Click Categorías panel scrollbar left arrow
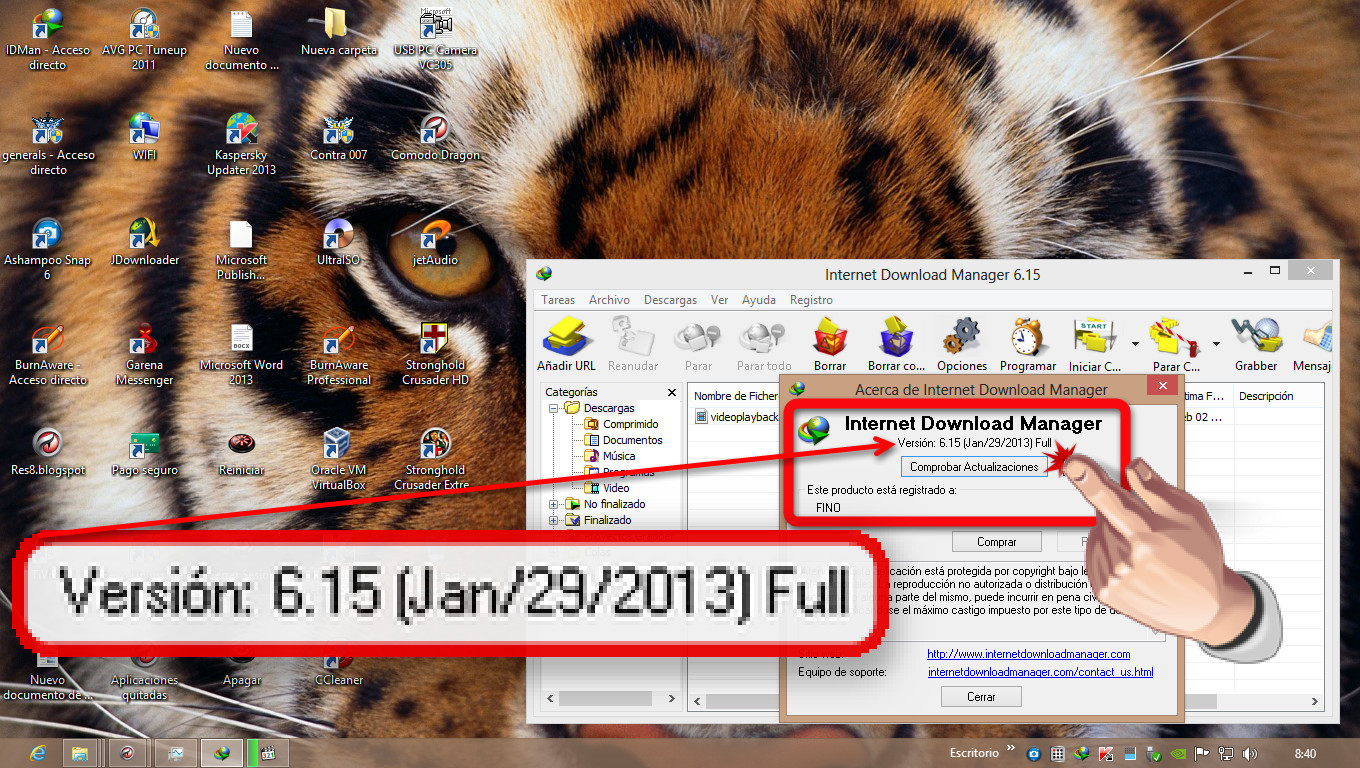1360x768 pixels. 549,699
